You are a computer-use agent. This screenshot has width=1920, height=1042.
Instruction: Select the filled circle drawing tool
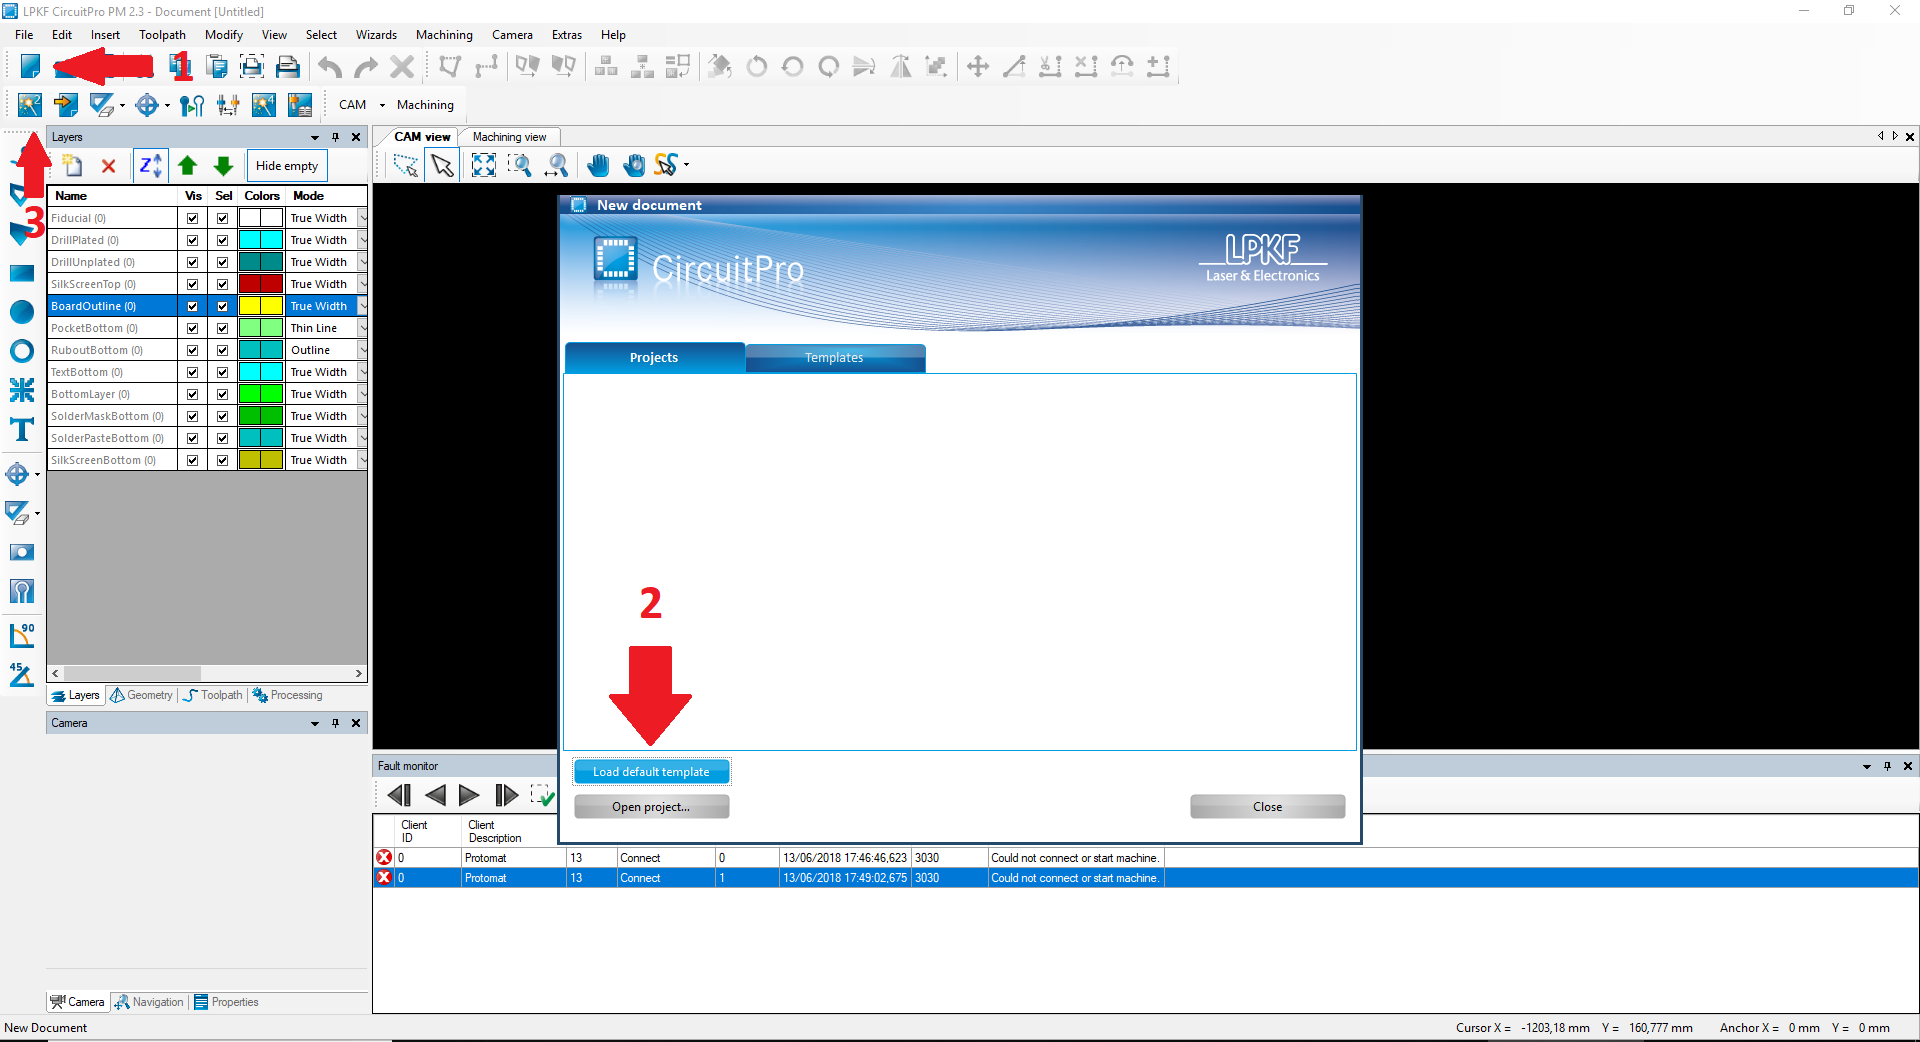point(21,312)
